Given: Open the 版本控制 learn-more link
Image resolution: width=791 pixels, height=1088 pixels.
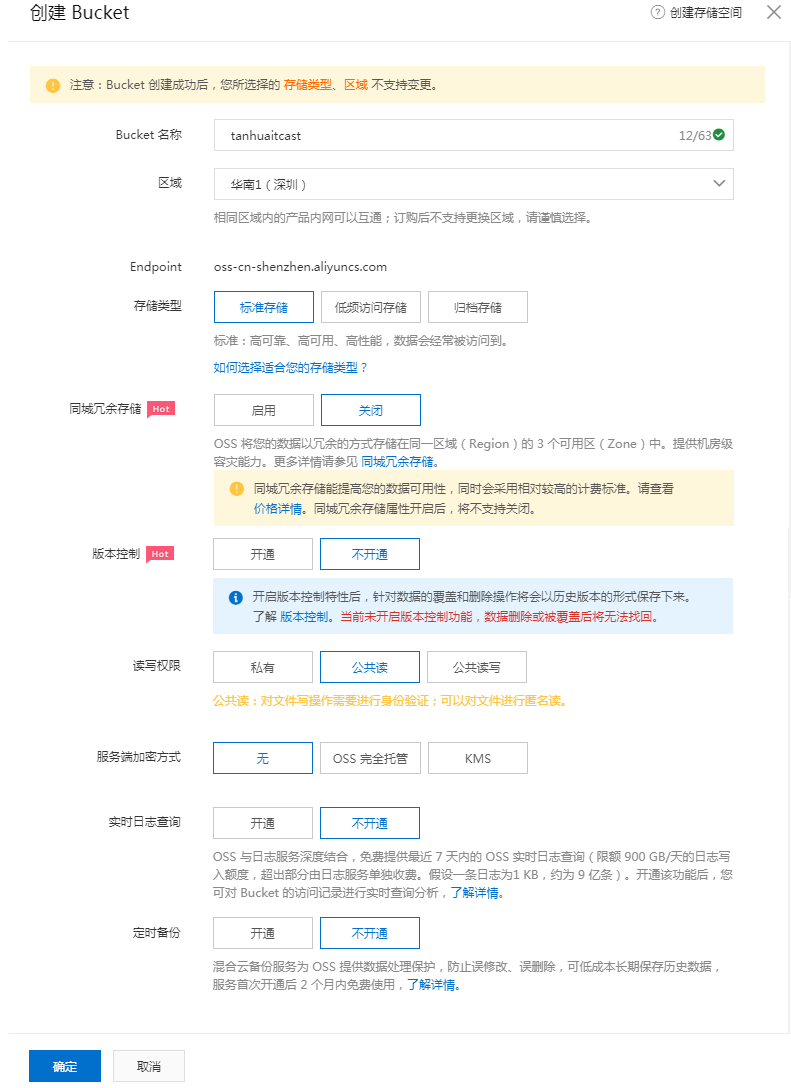Looking at the screenshot, I should [x=305, y=617].
